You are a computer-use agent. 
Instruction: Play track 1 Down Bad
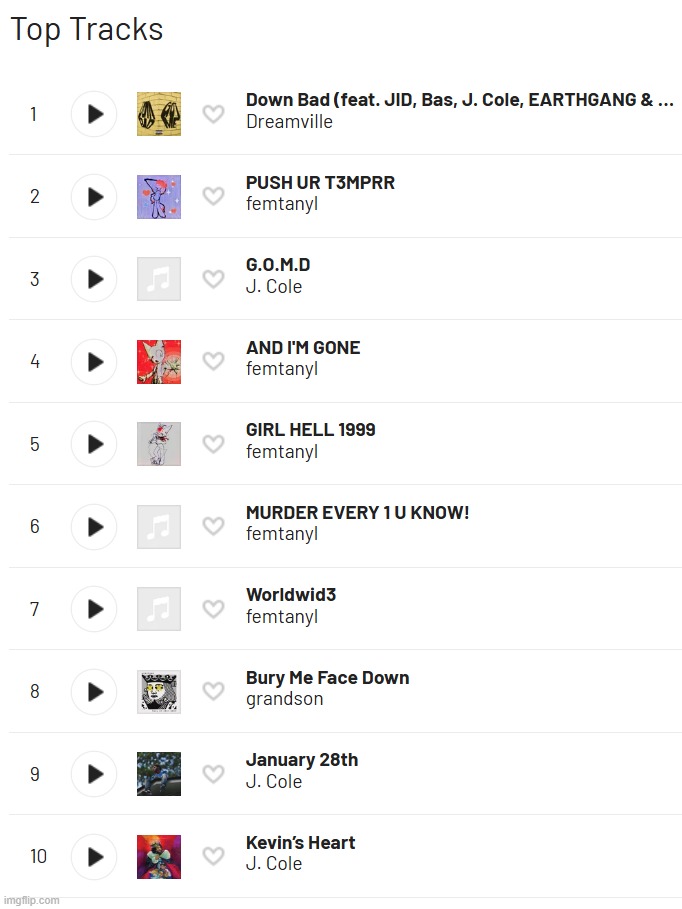94,114
